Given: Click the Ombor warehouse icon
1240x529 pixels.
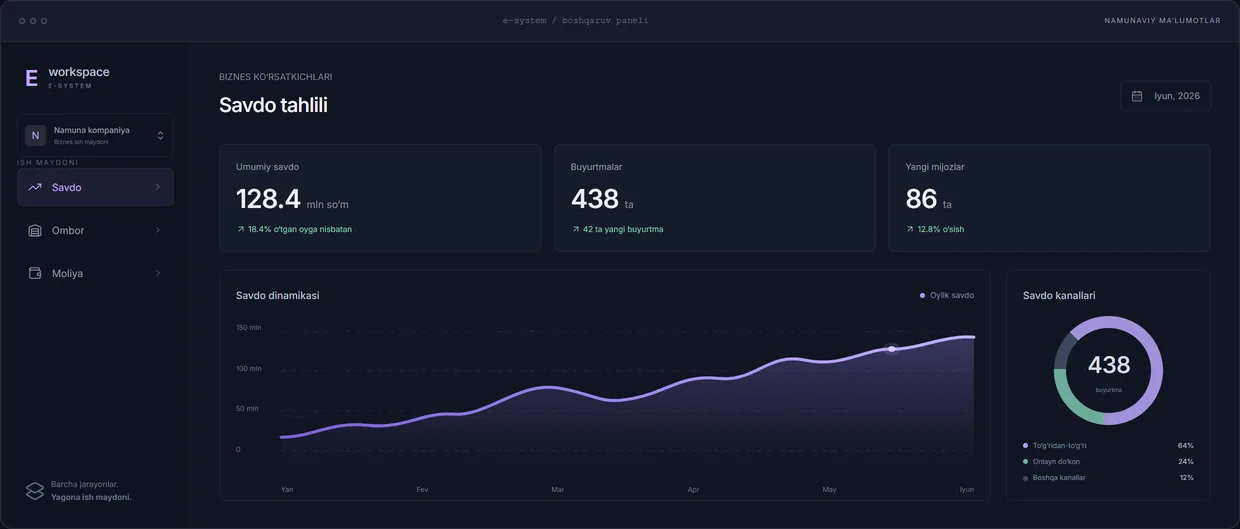Looking at the screenshot, I should 35,230.
